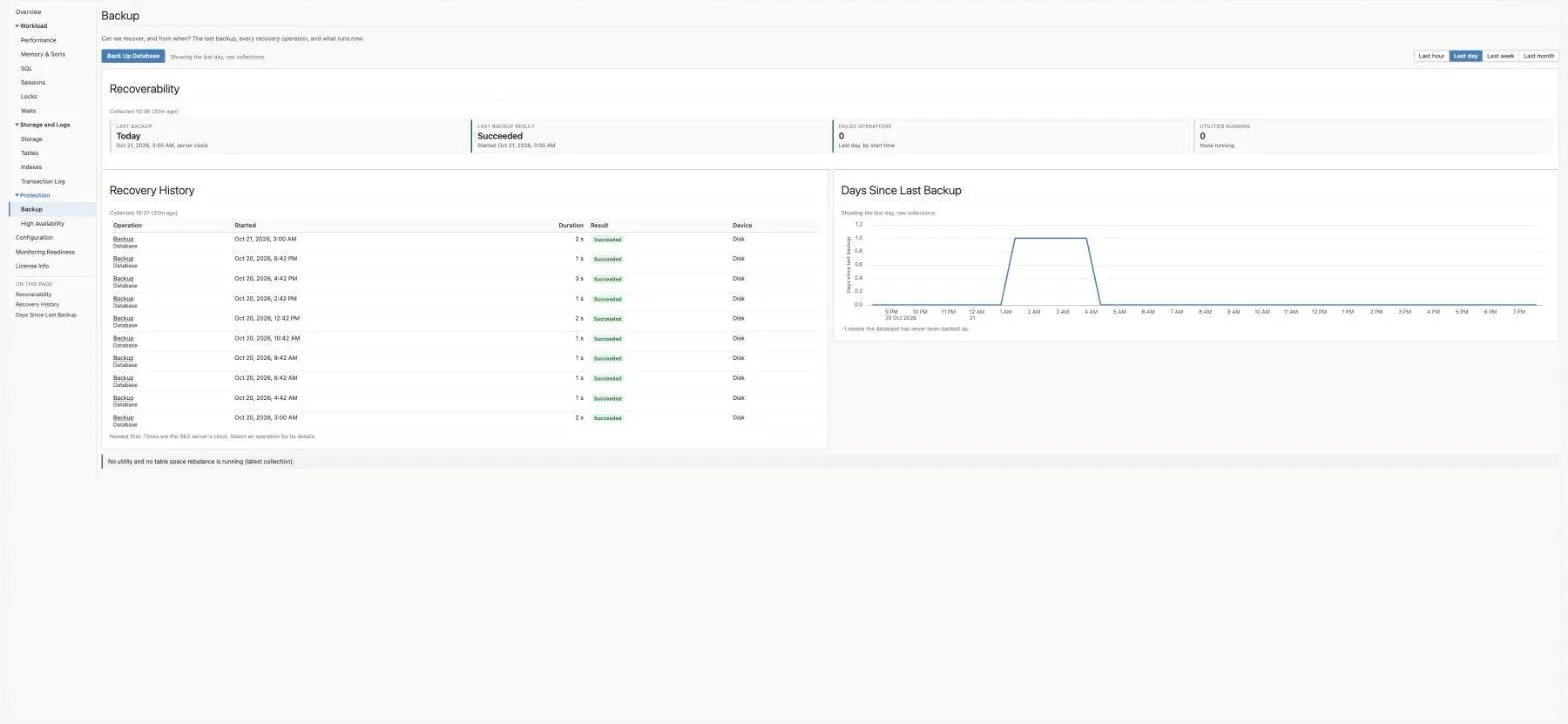1568x724 pixels.
Task: Open the Backup operation started Oct 20, 4:42 PM
Action: pyautogui.click(x=123, y=279)
